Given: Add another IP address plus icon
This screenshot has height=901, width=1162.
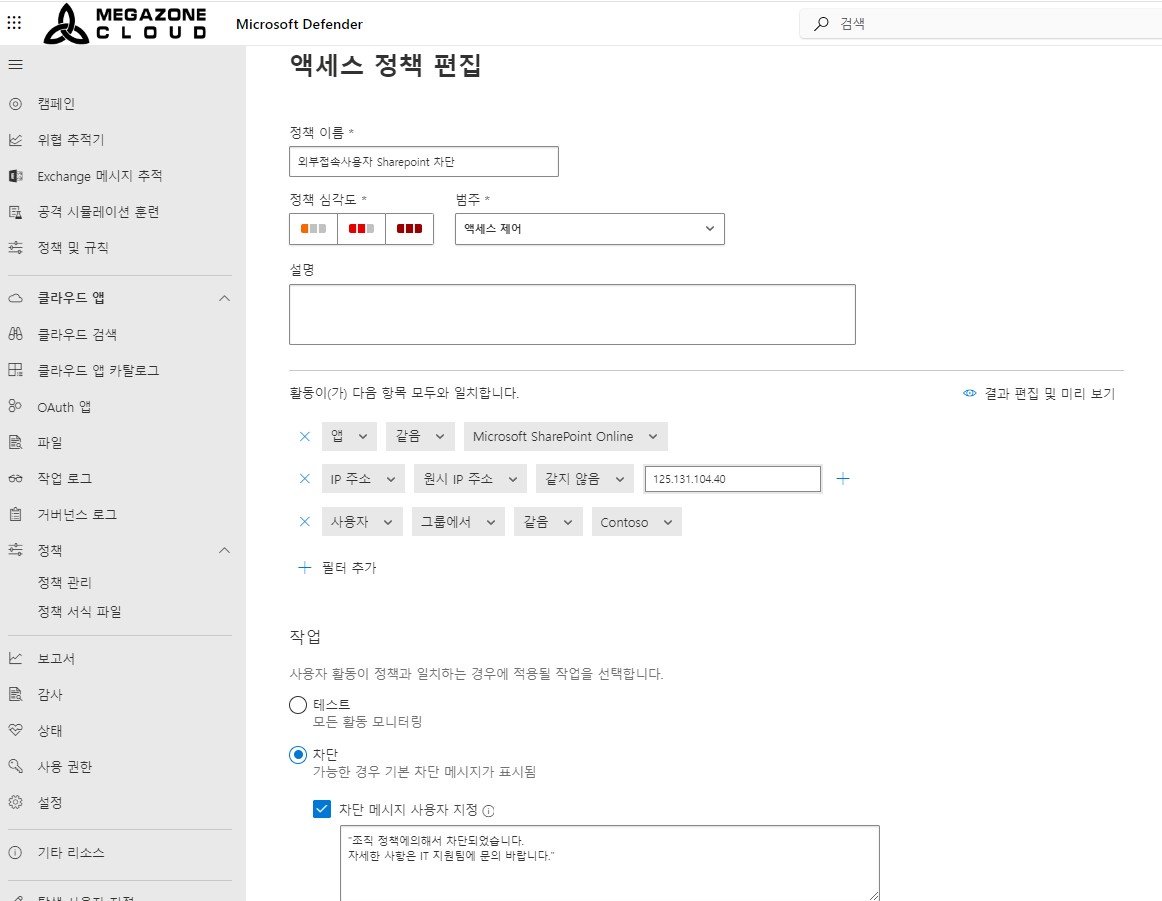Looking at the screenshot, I should (843, 479).
